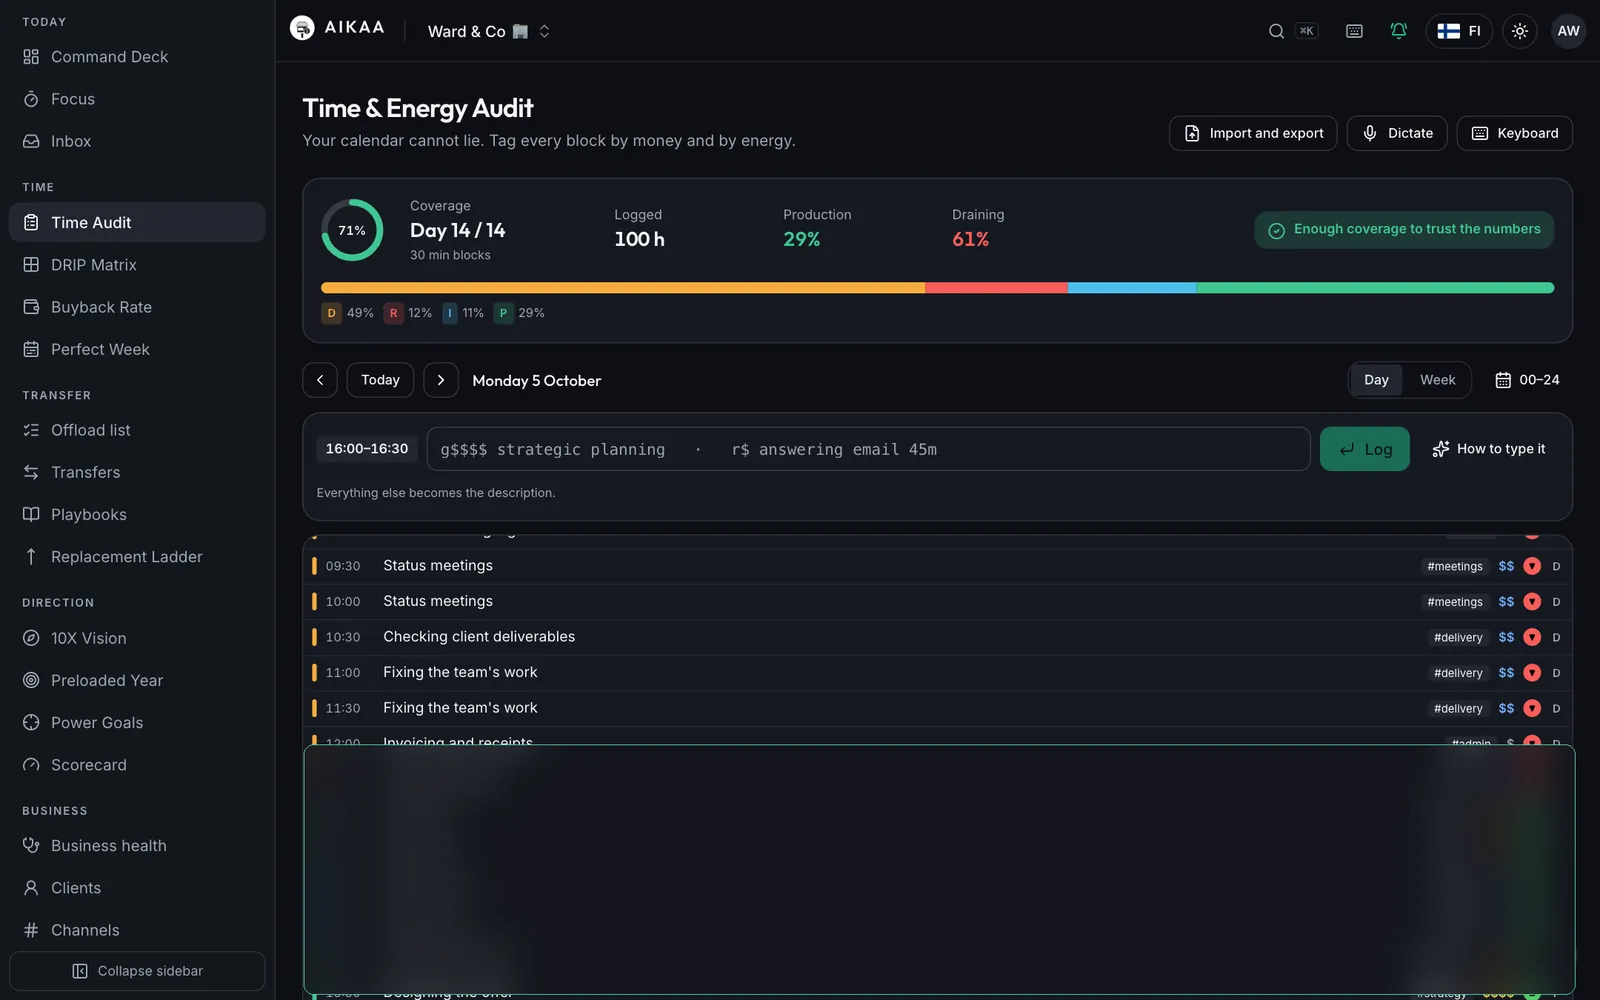Click the Preloaded Year target icon
This screenshot has width=1600, height=1000.
pyautogui.click(x=31, y=680)
